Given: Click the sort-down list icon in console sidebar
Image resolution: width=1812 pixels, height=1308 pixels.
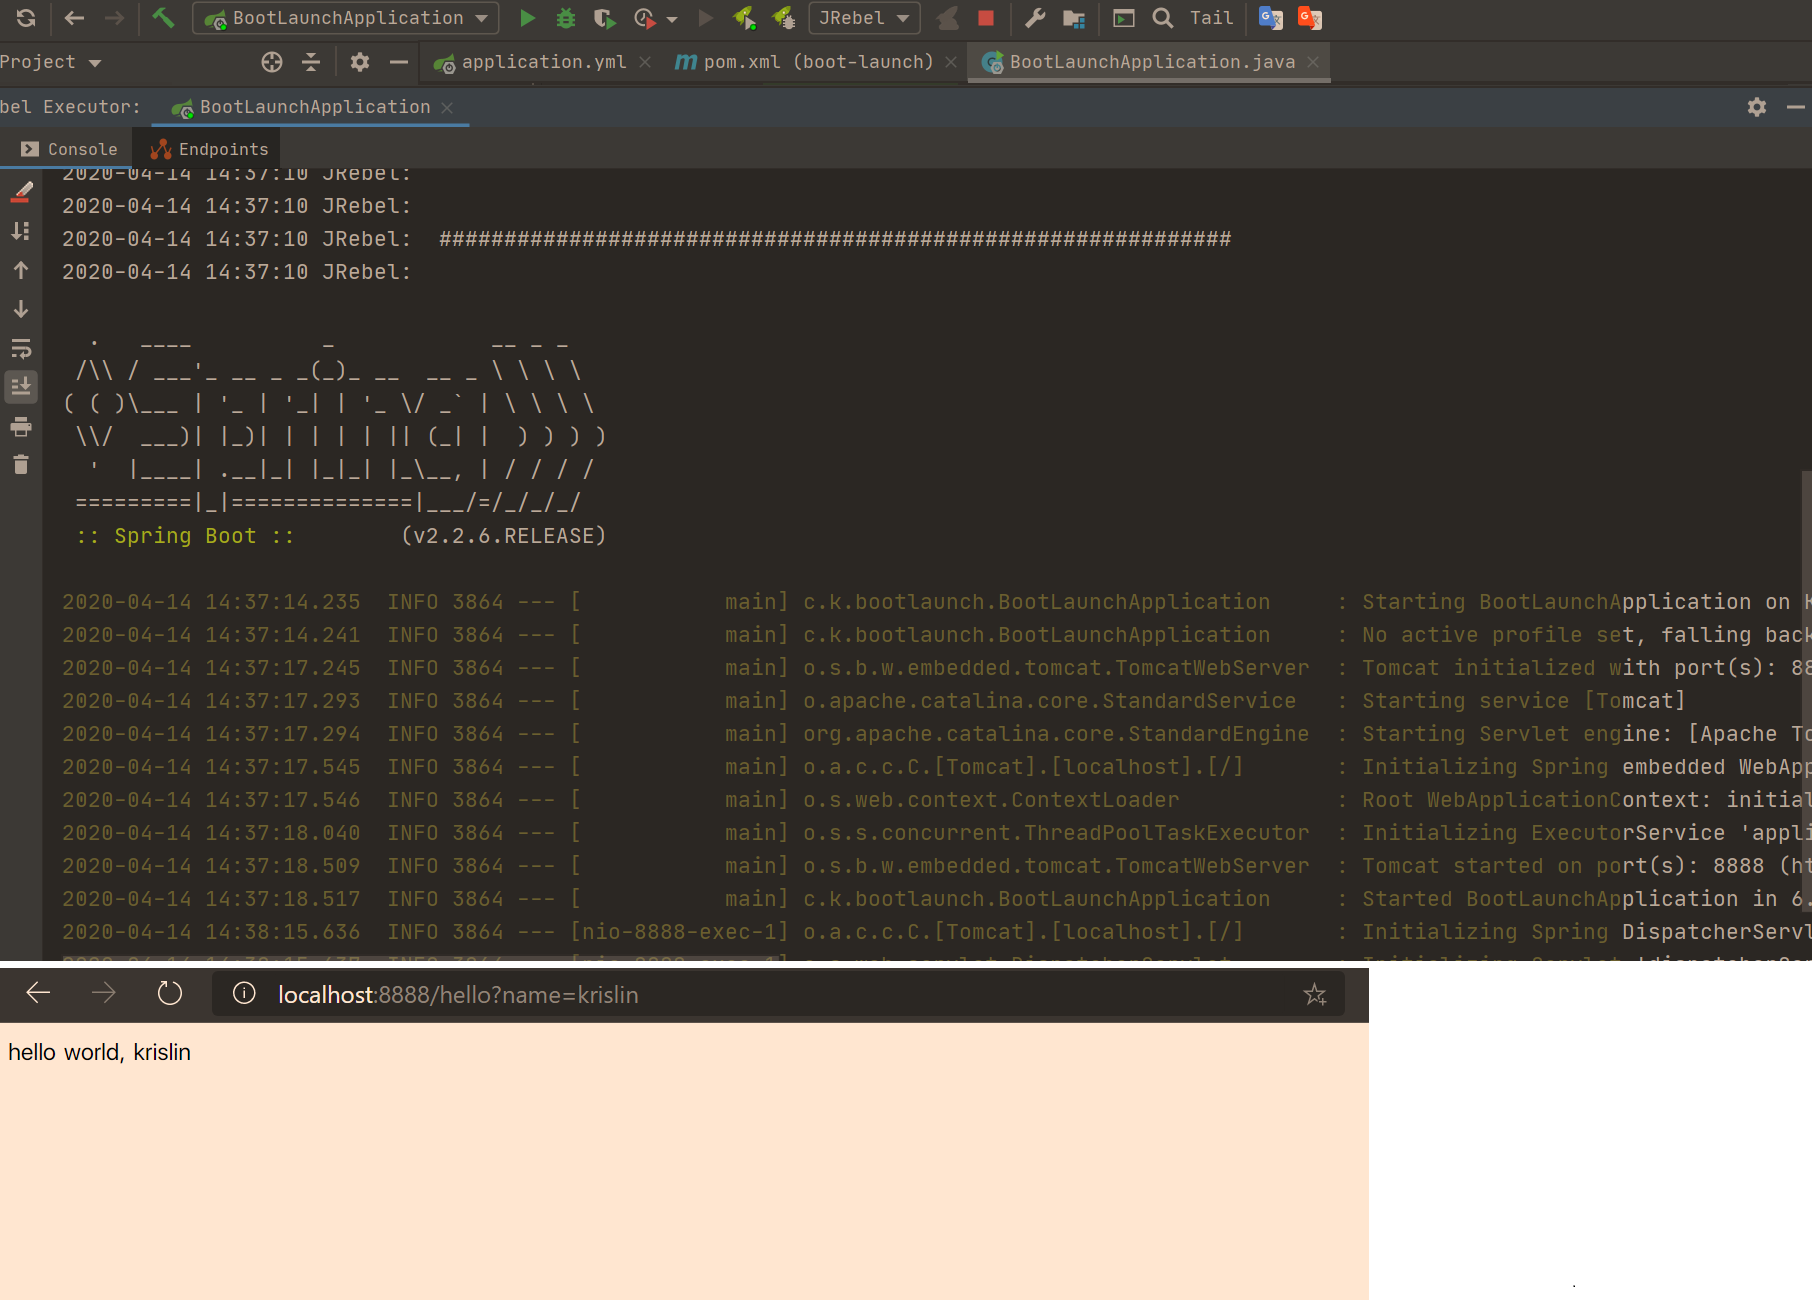Looking at the screenshot, I should (x=21, y=231).
